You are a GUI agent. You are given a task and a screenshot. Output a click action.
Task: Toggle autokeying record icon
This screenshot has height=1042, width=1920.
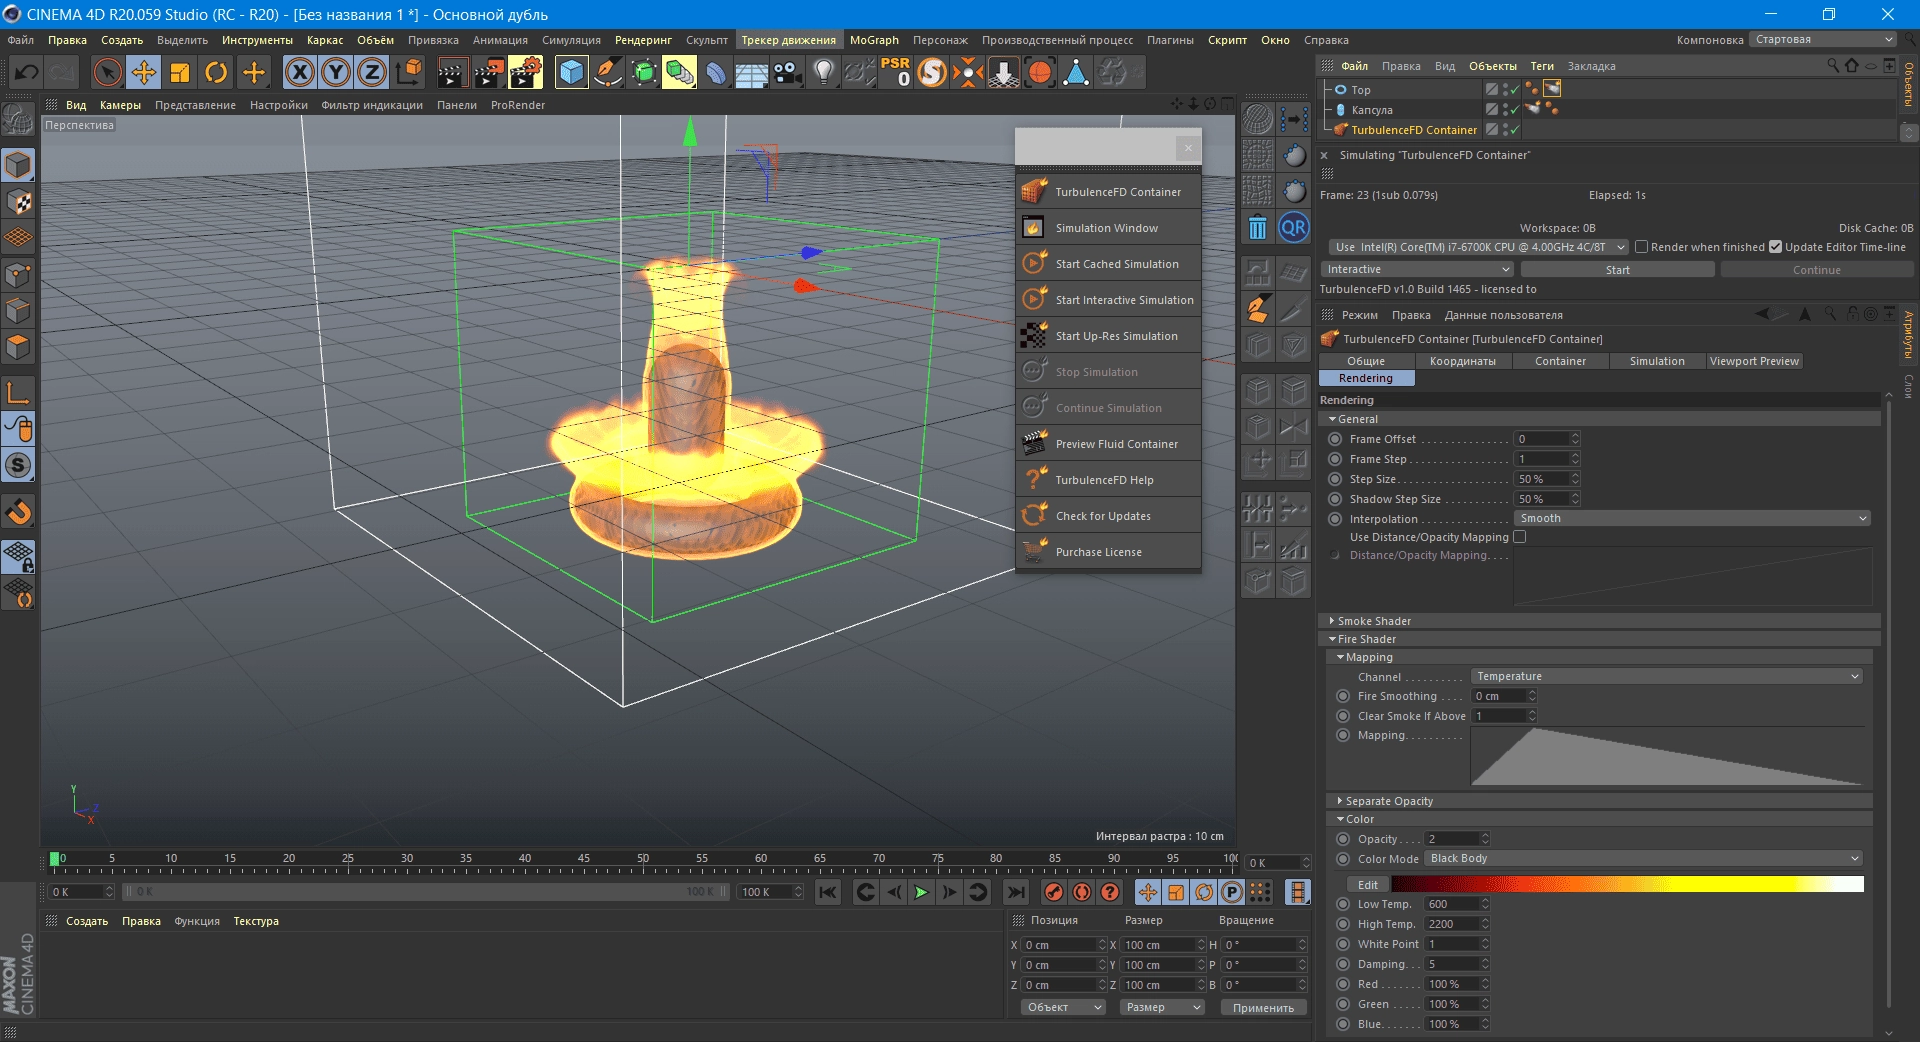coord(1082,892)
